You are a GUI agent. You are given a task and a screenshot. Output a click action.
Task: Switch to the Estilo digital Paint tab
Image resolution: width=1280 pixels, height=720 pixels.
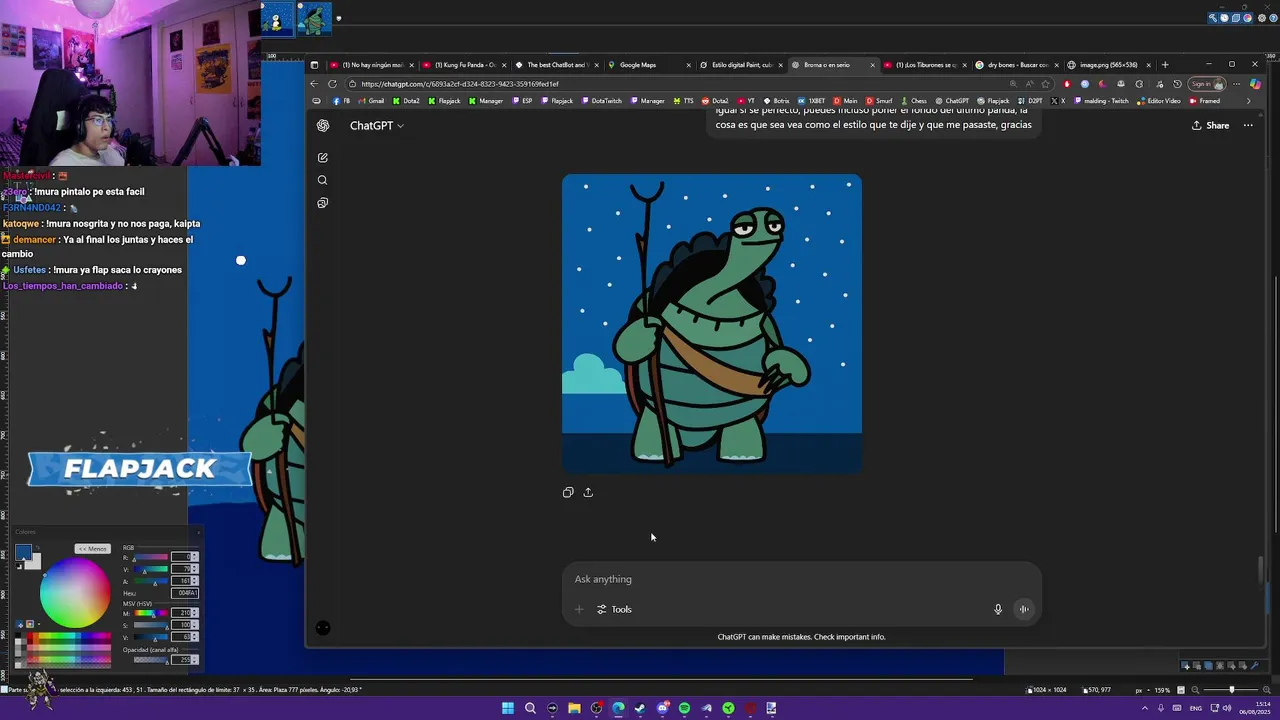click(740, 65)
